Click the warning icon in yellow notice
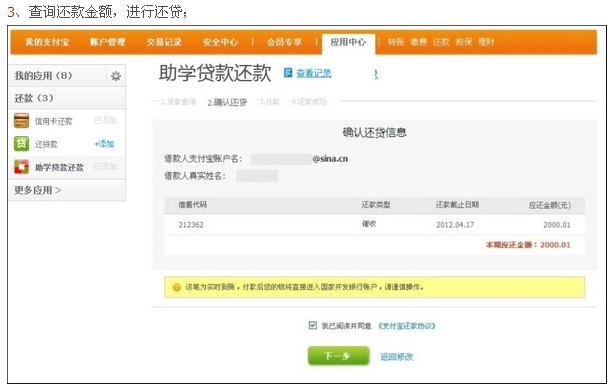 click(177, 287)
